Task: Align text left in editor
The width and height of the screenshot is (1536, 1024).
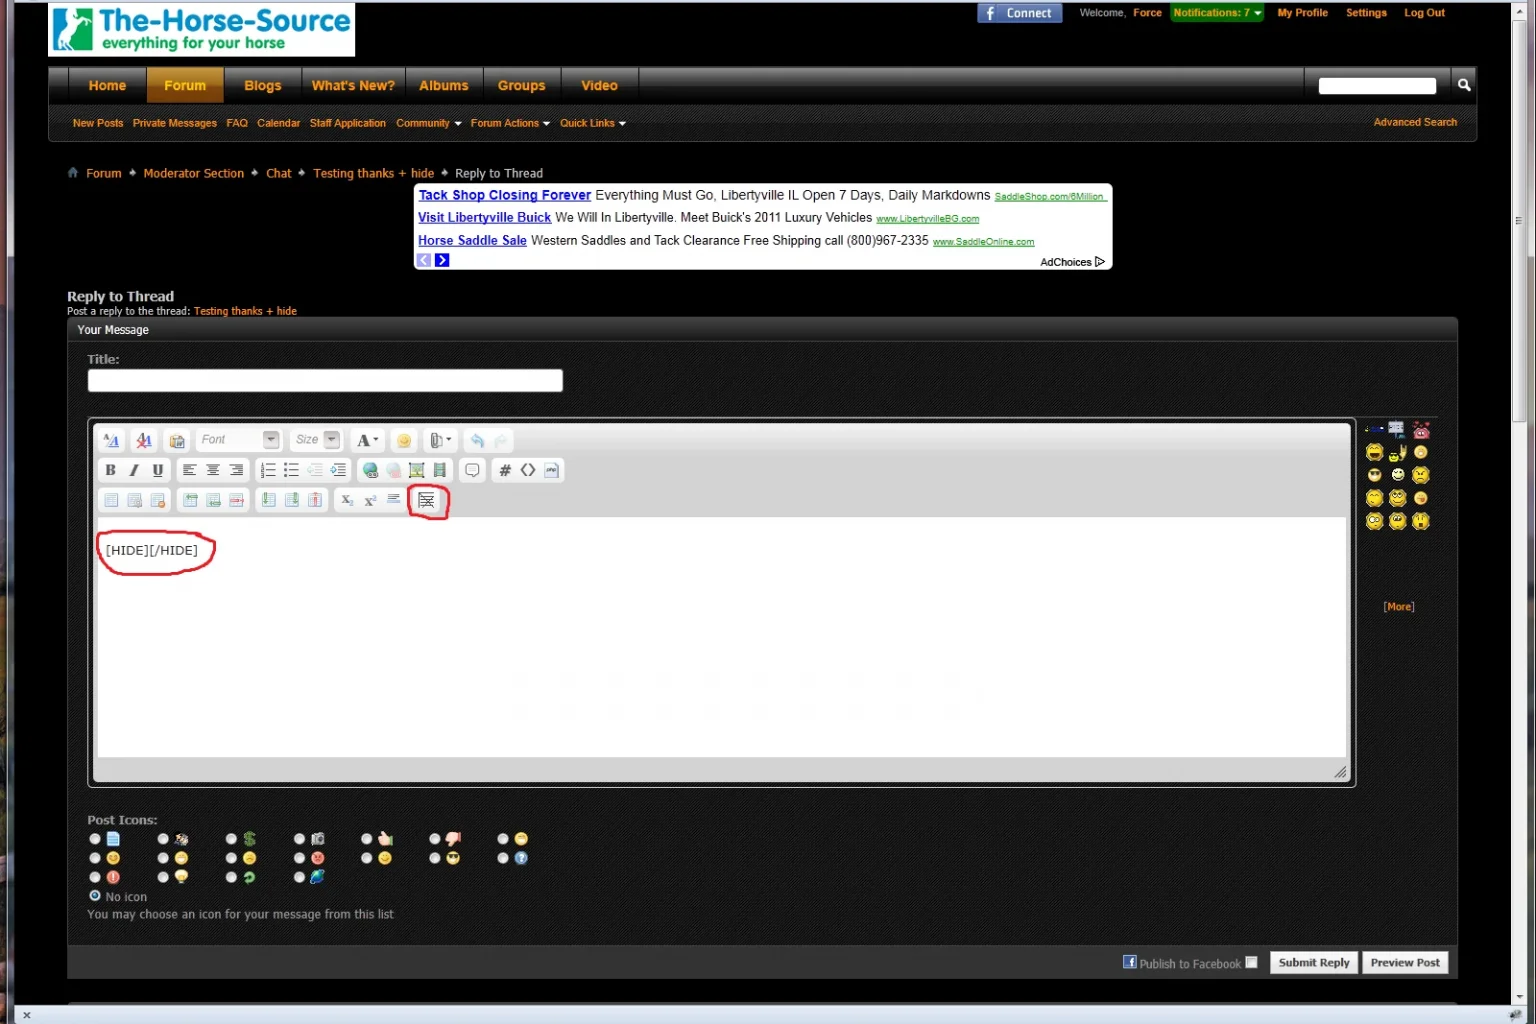Action: coord(189,470)
